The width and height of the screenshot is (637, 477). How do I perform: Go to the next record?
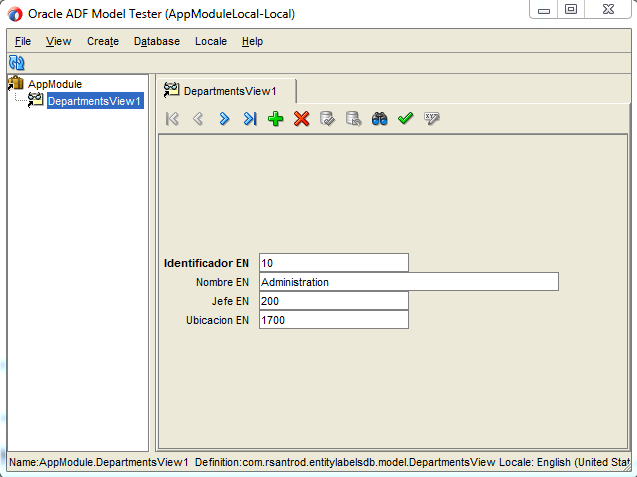click(224, 119)
